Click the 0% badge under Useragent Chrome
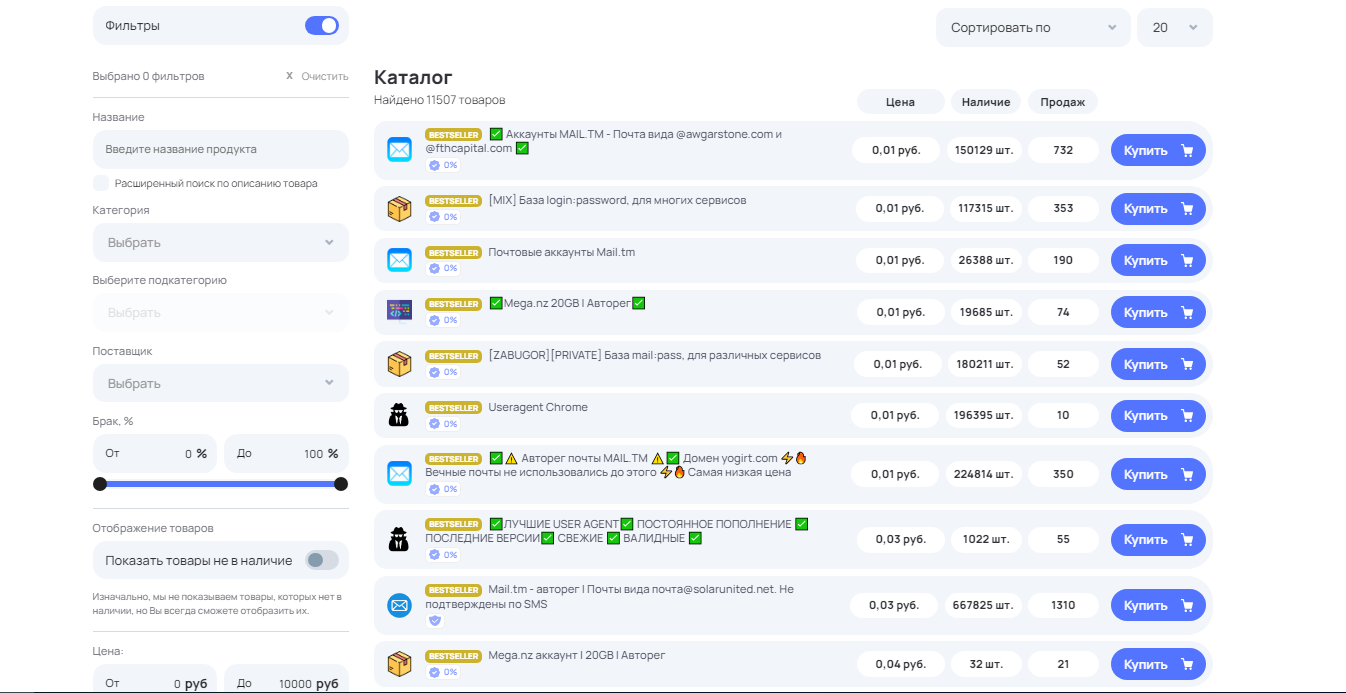The image size is (1346, 693). pyautogui.click(x=443, y=424)
